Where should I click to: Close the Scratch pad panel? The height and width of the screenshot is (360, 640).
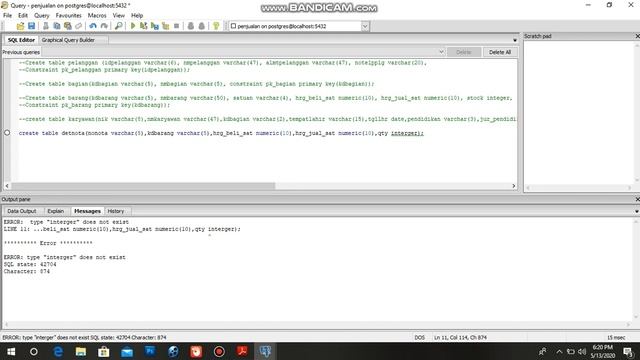(637, 36)
